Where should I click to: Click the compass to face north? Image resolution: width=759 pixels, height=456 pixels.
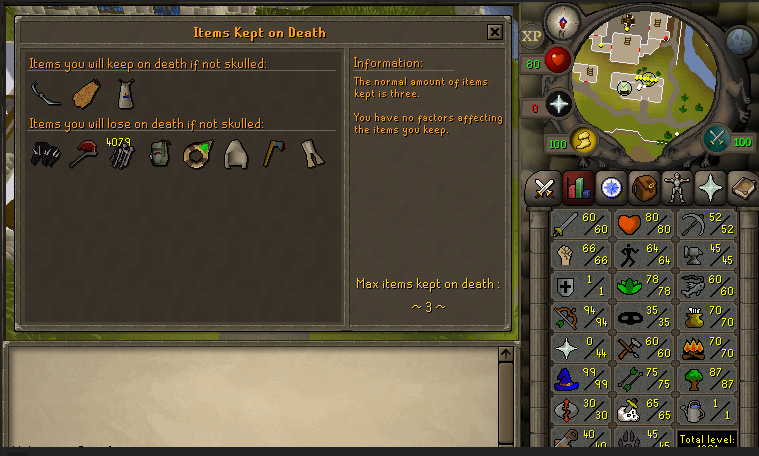coord(562,23)
